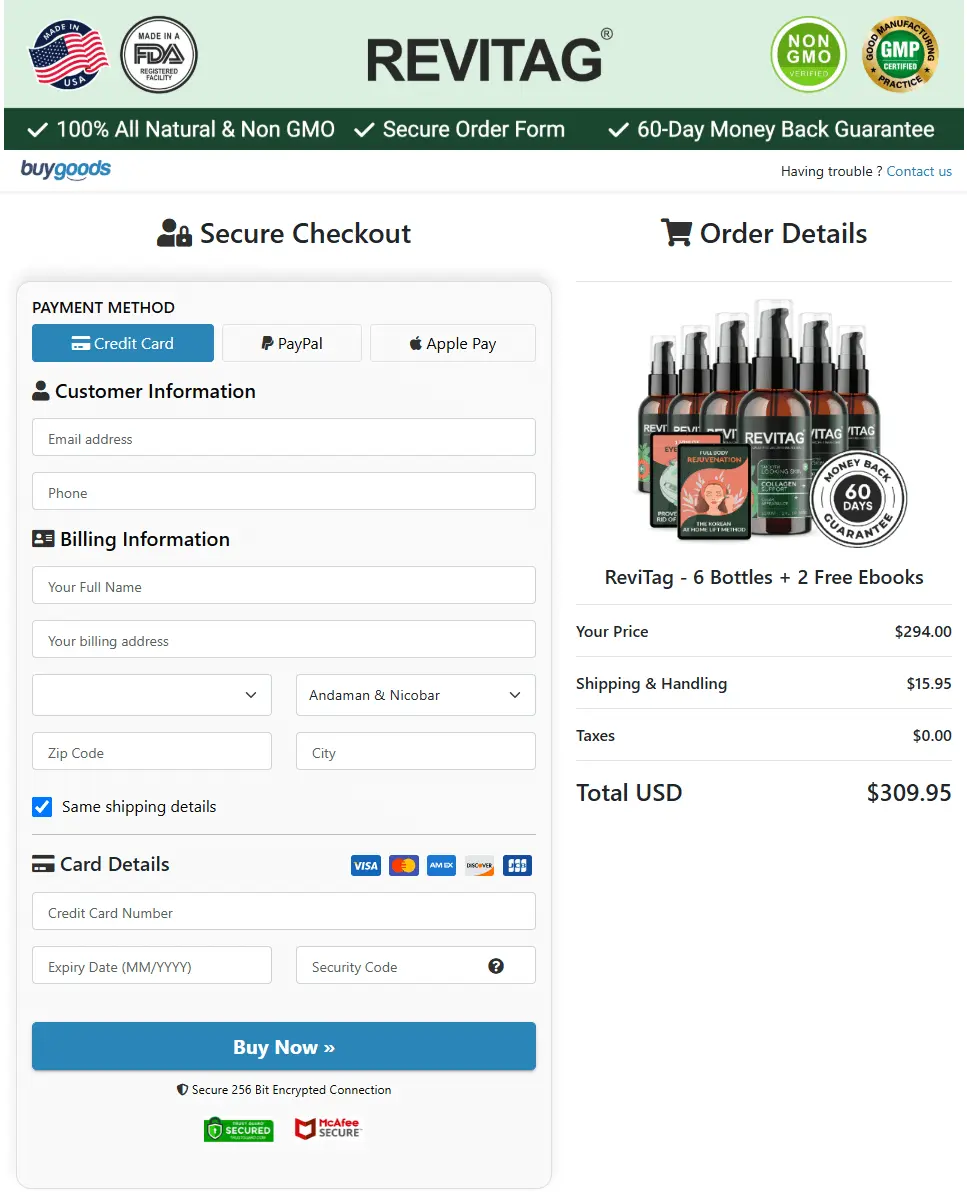Switch payment method to Apple Pay
The image size is (967, 1202).
[x=452, y=343]
